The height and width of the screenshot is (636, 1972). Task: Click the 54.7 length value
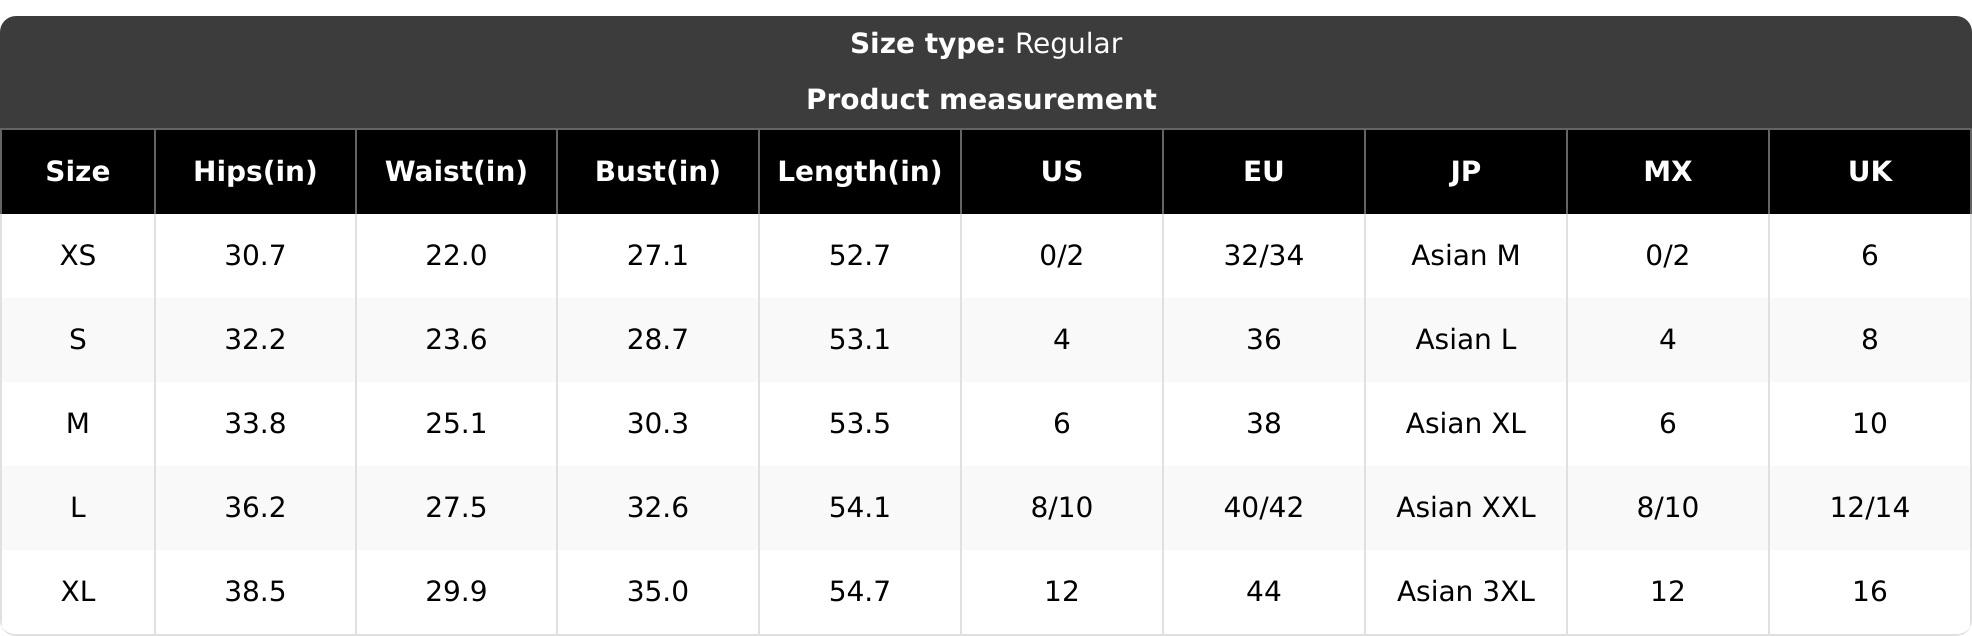pyautogui.click(x=860, y=592)
